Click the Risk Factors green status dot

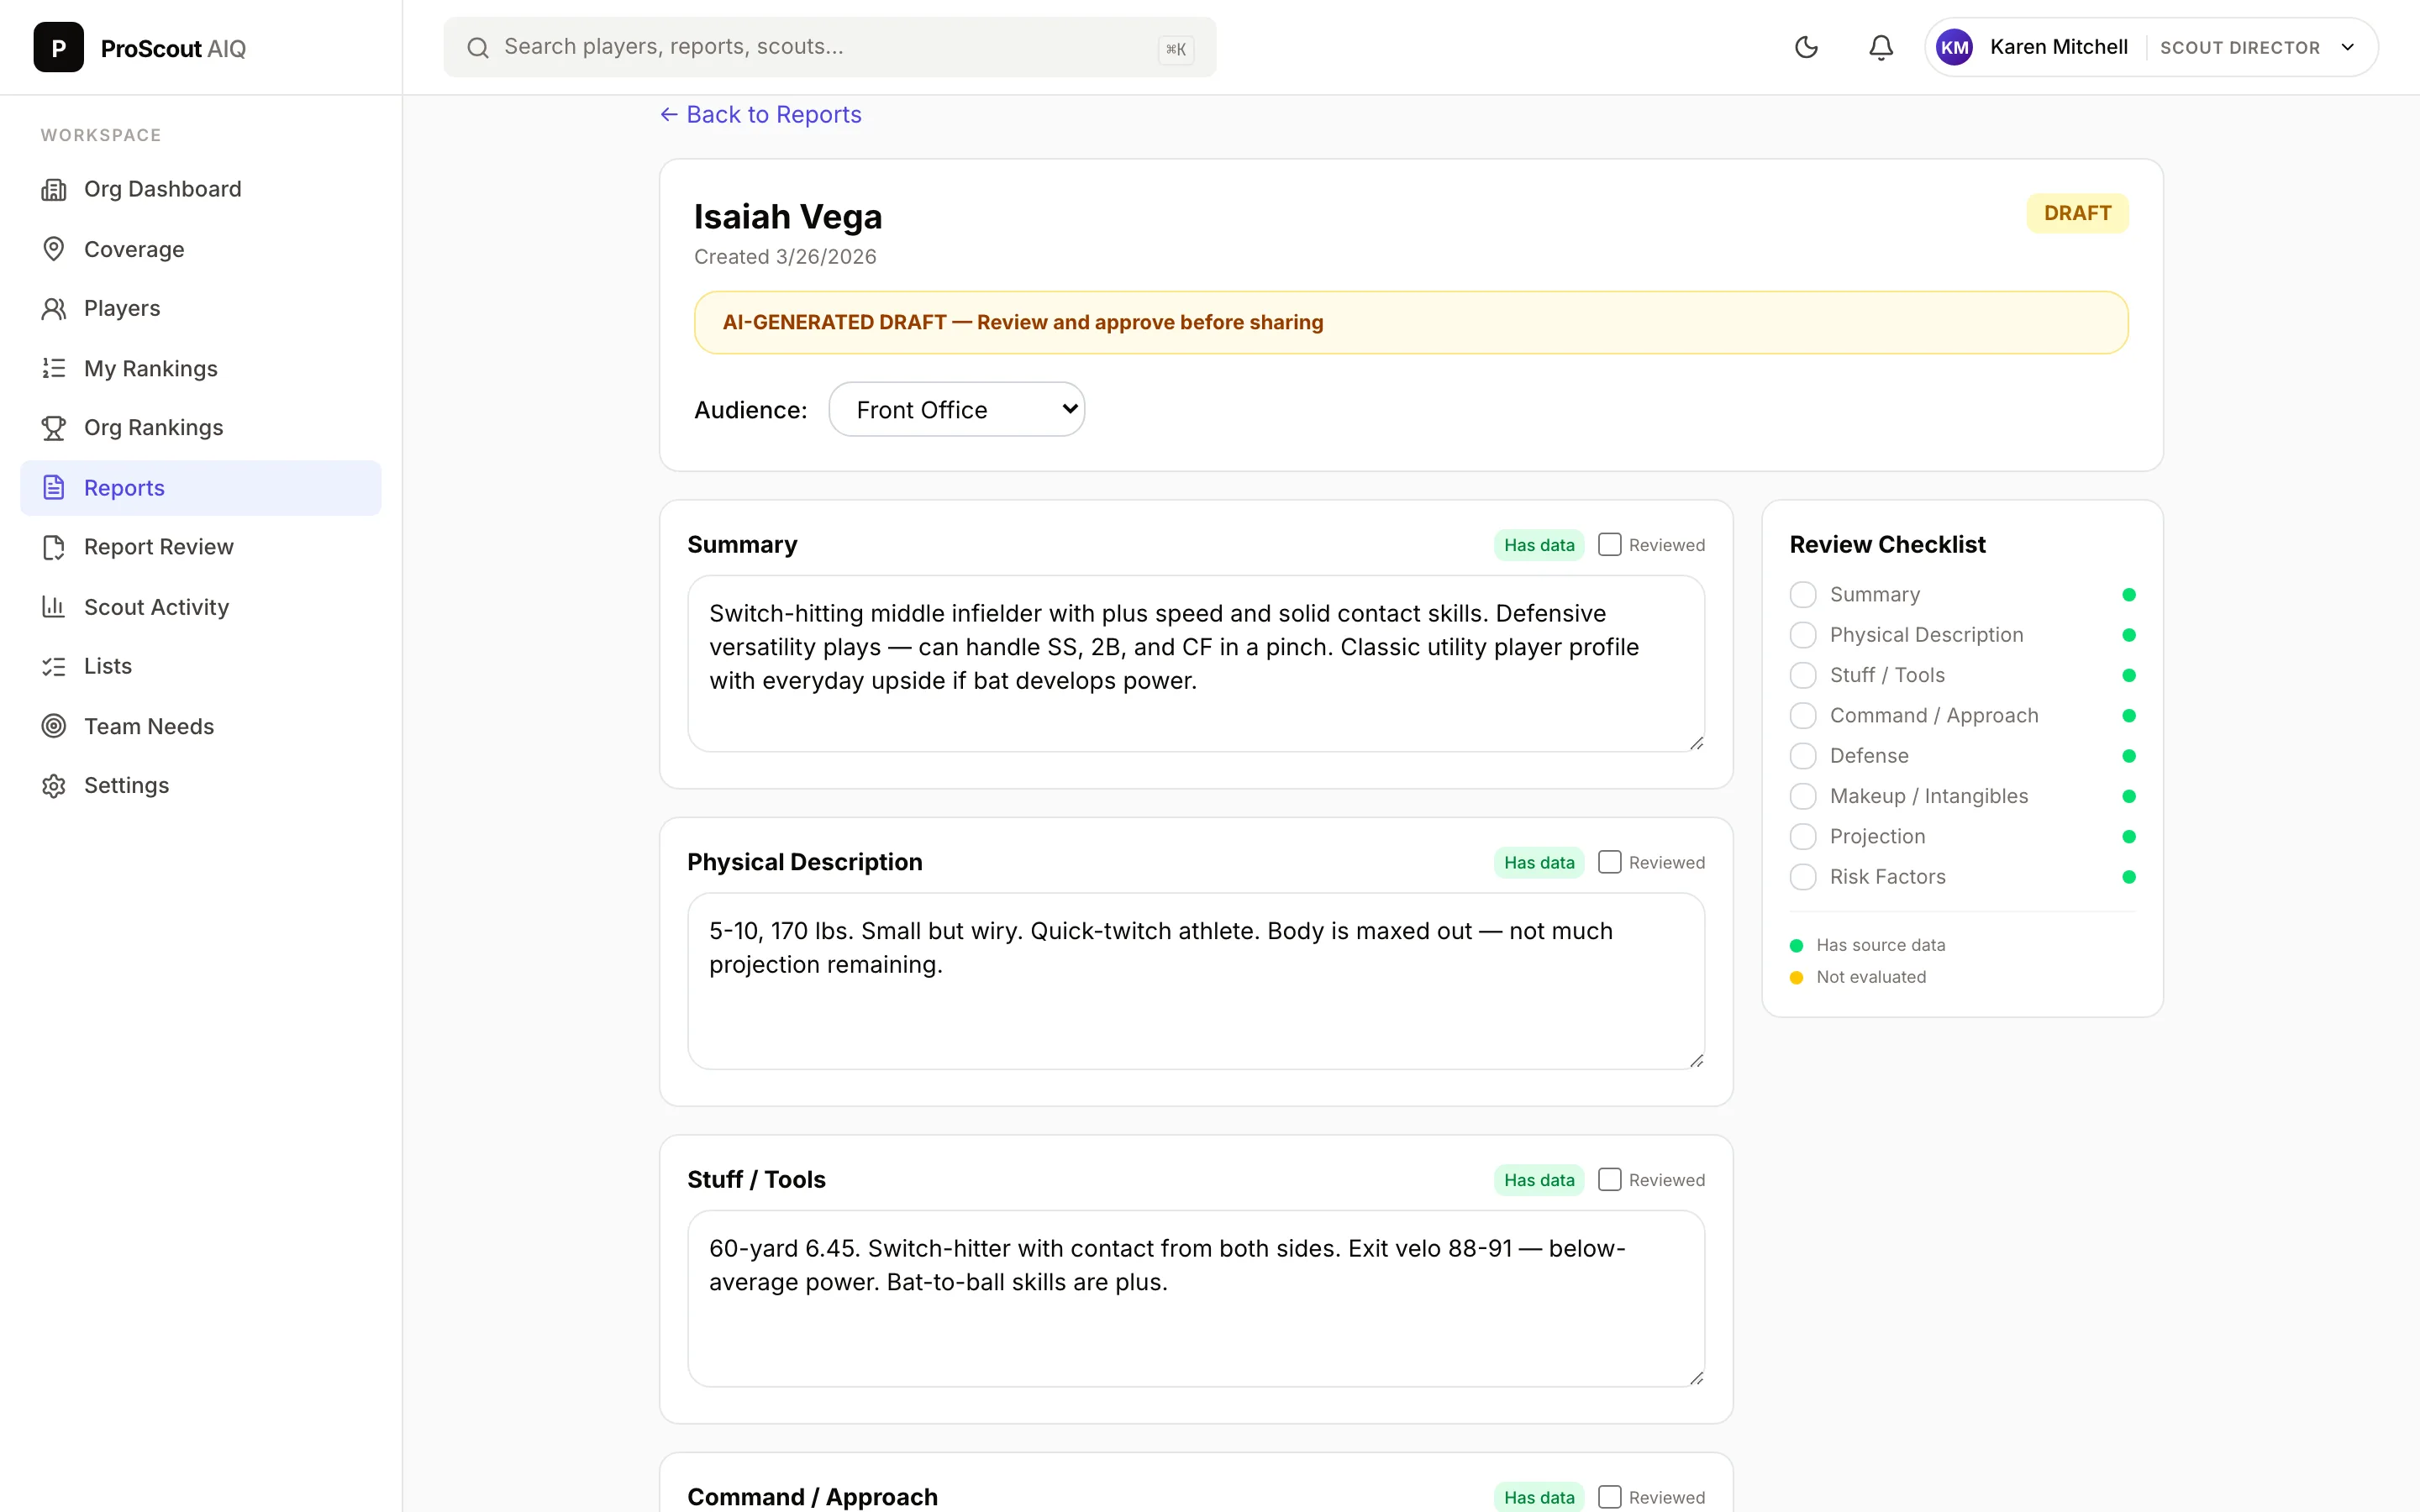(x=2129, y=877)
